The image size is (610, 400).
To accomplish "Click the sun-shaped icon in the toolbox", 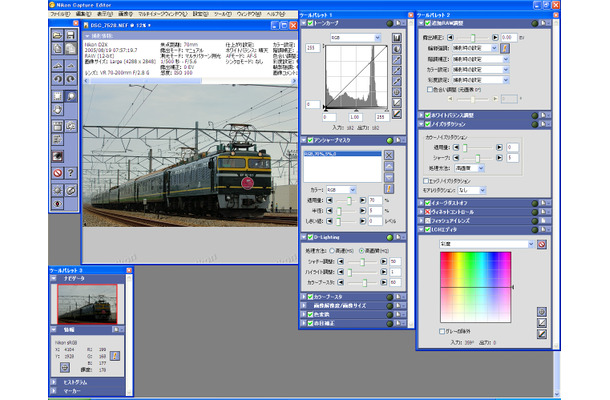I will [58, 190].
